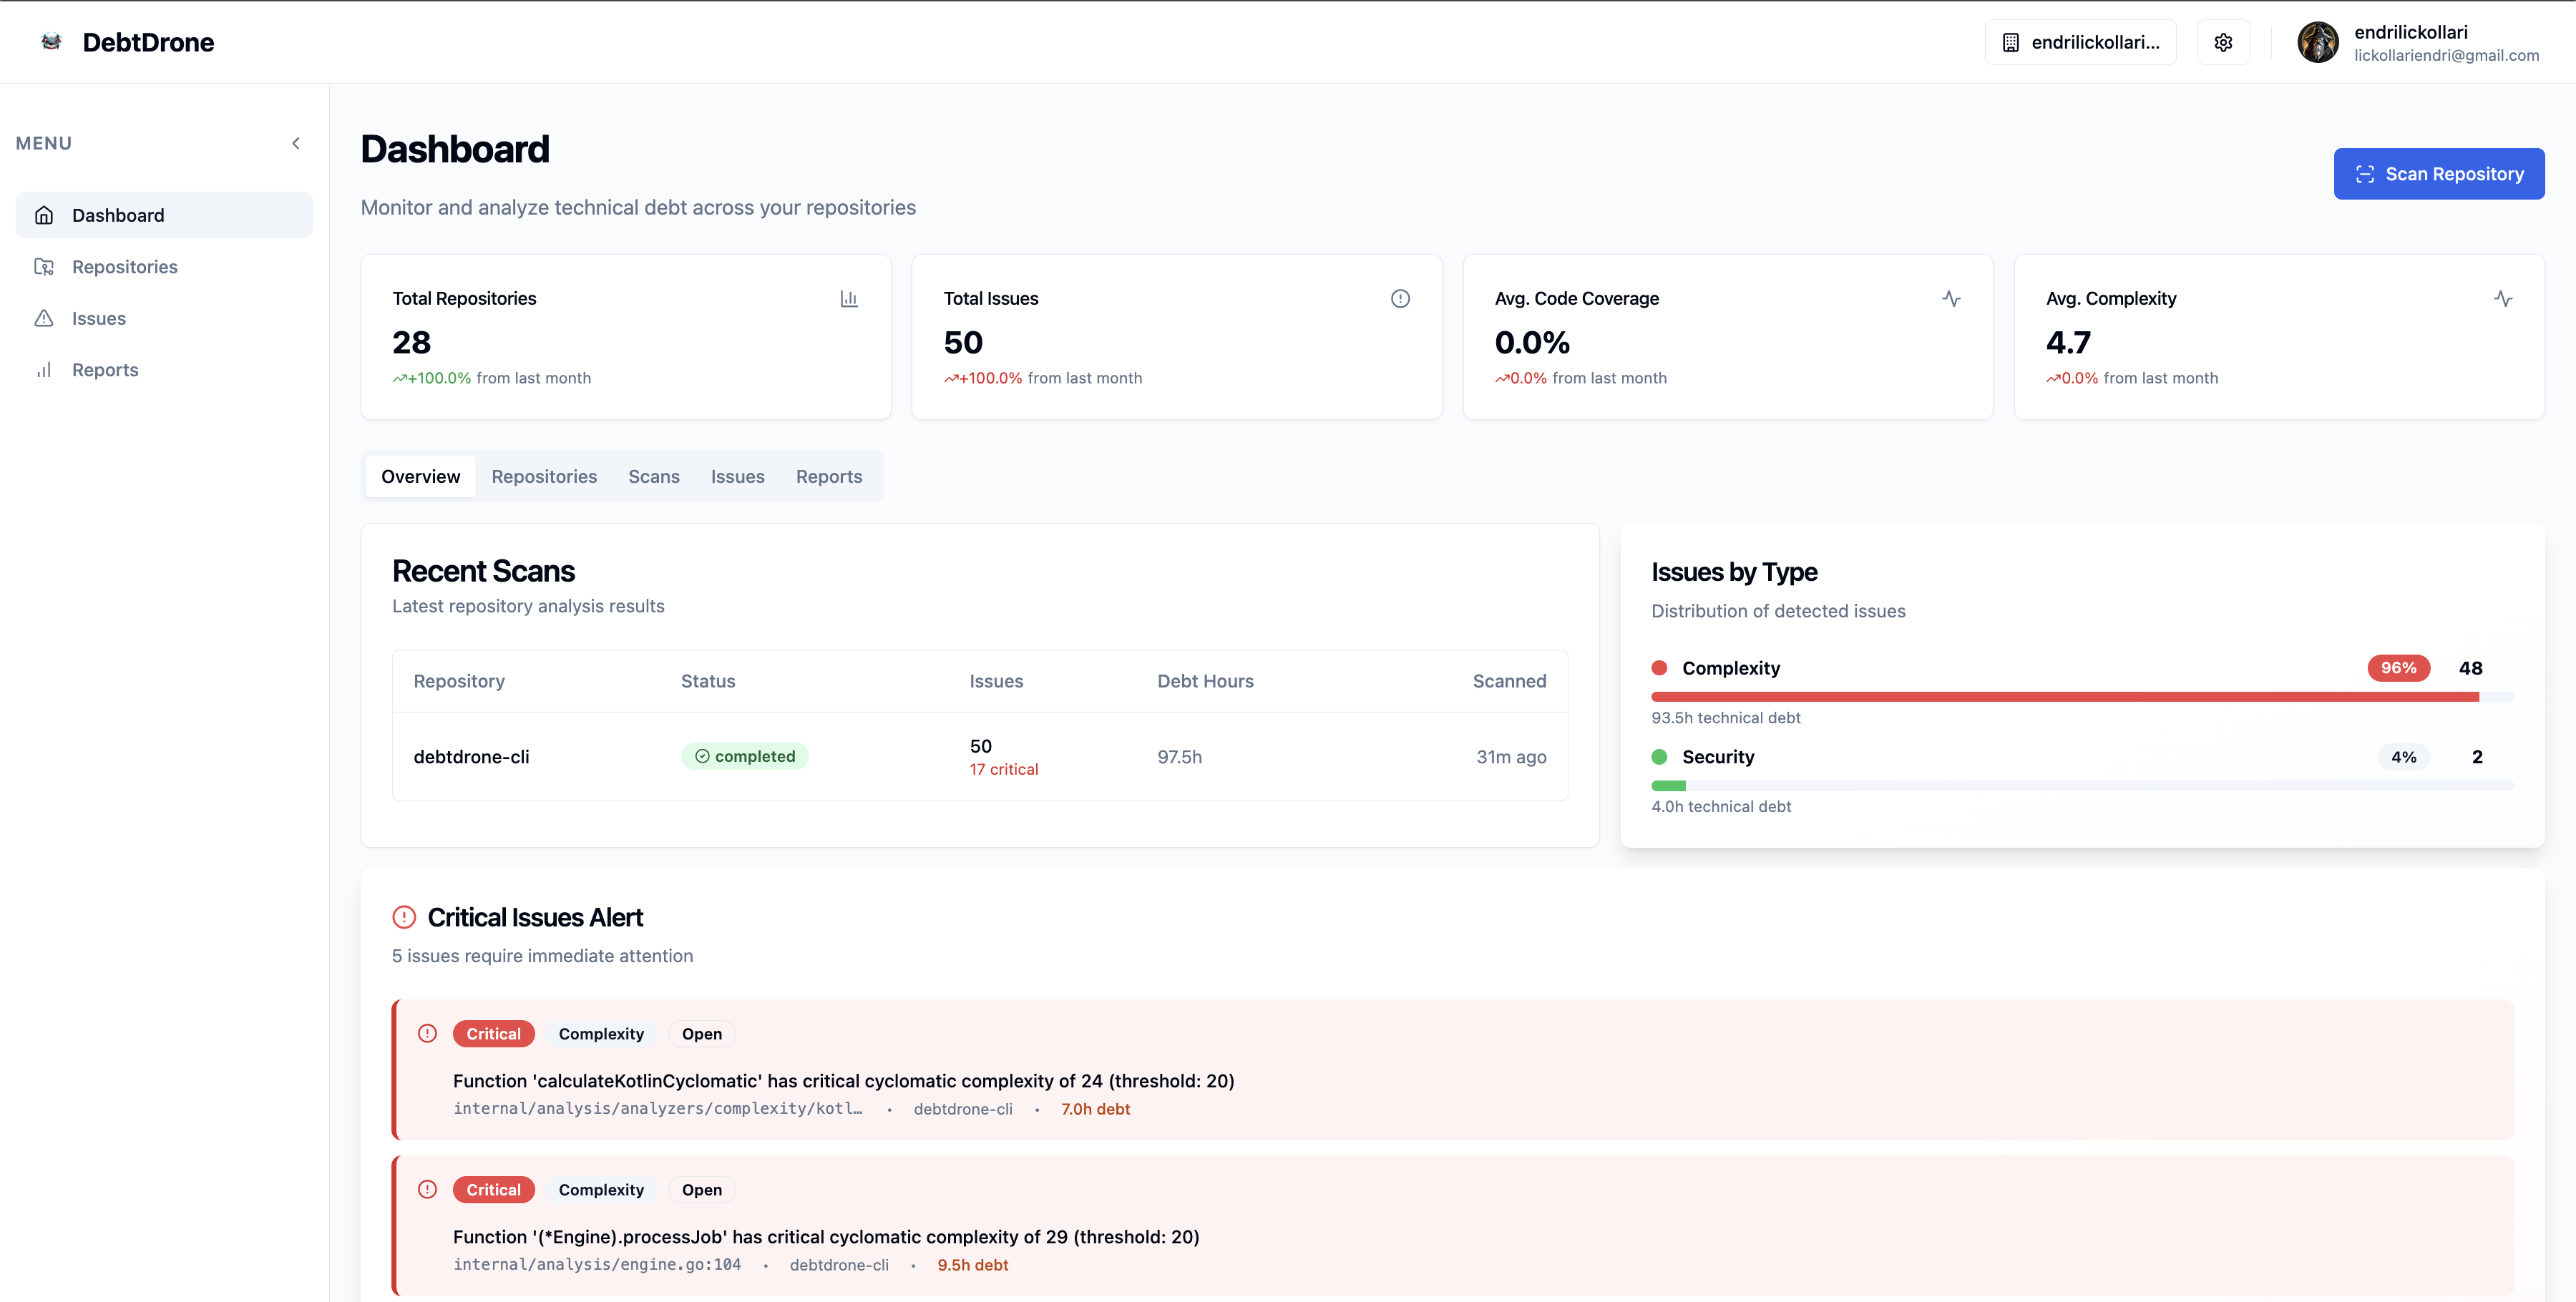This screenshot has width=2576, height=1302.
Task: Click the user avatar picture
Action: coord(2317,42)
